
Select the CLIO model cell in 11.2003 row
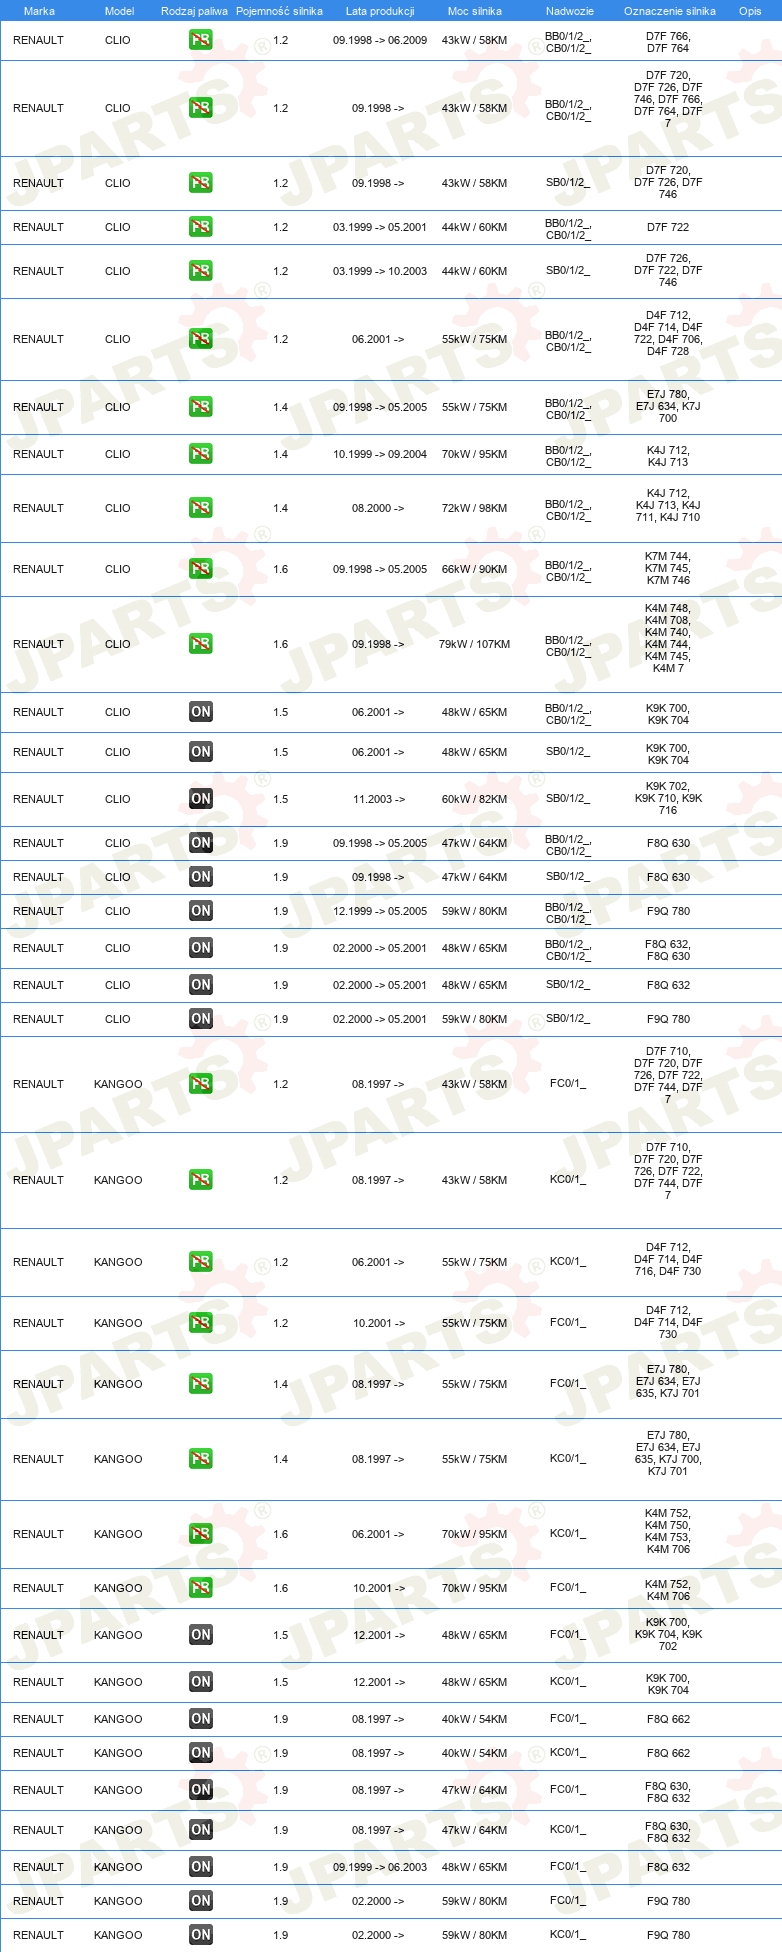pos(118,800)
